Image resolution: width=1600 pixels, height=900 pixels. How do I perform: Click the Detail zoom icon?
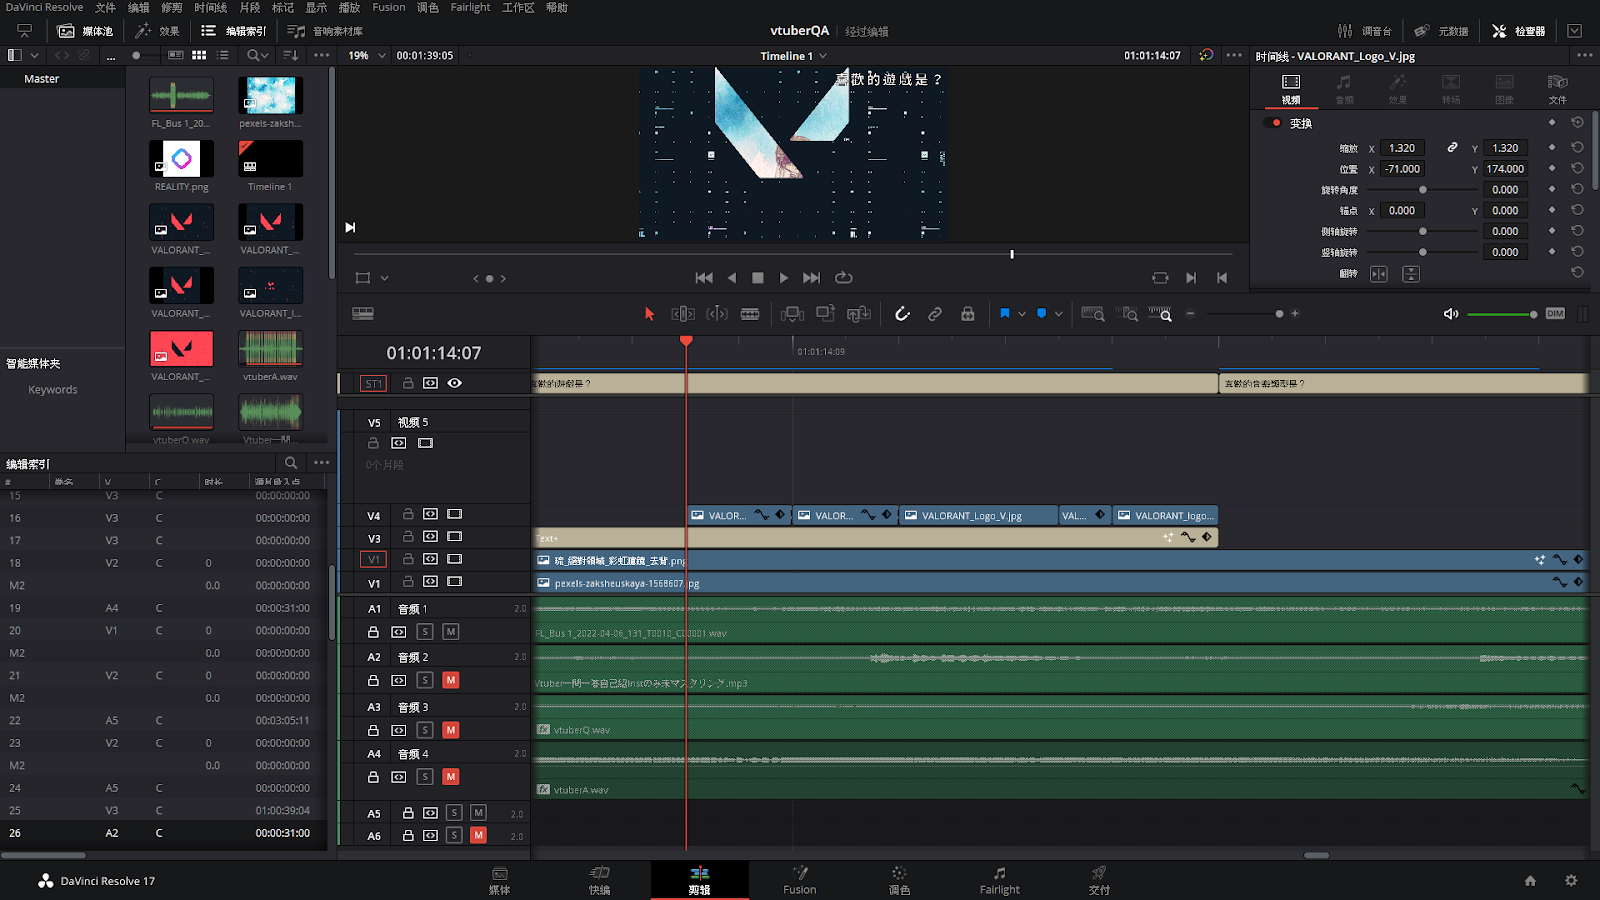pyautogui.click(x=1127, y=314)
